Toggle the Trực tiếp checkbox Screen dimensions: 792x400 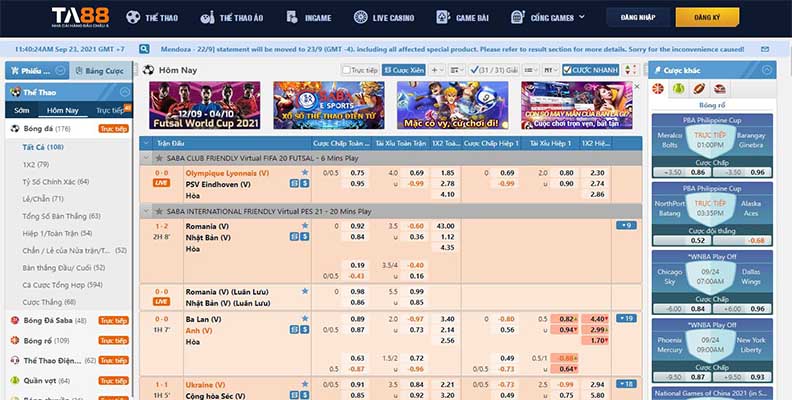[346, 70]
